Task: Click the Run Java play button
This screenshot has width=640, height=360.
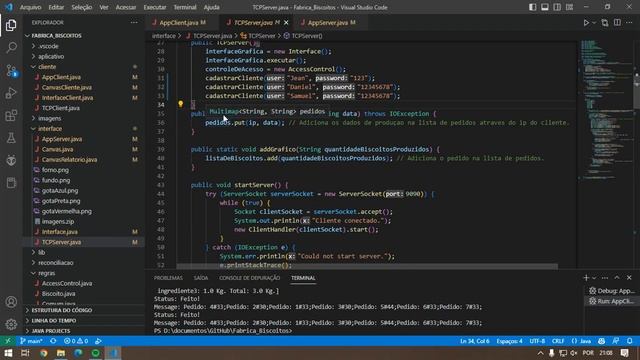Action: [x=586, y=23]
